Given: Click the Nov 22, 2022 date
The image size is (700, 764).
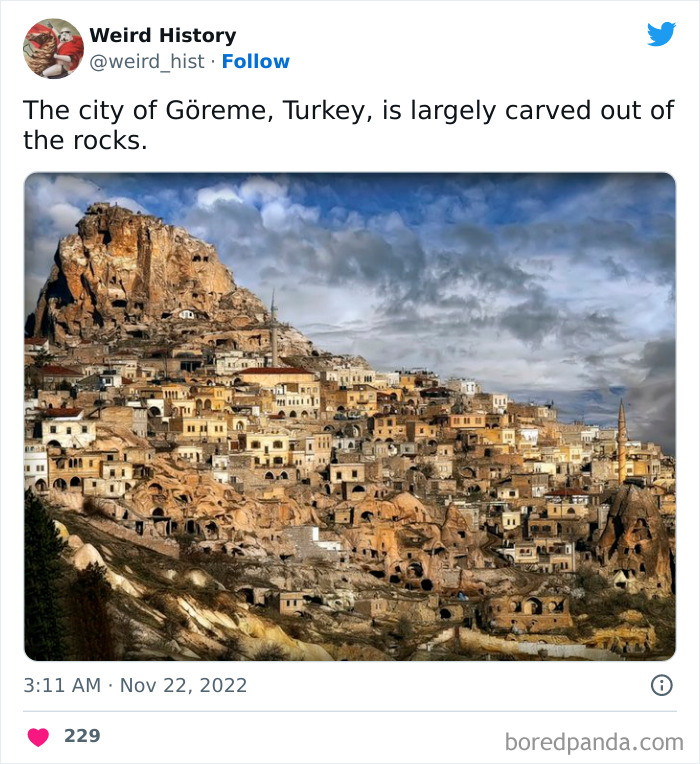Looking at the screenshot, I should (184, 685).
